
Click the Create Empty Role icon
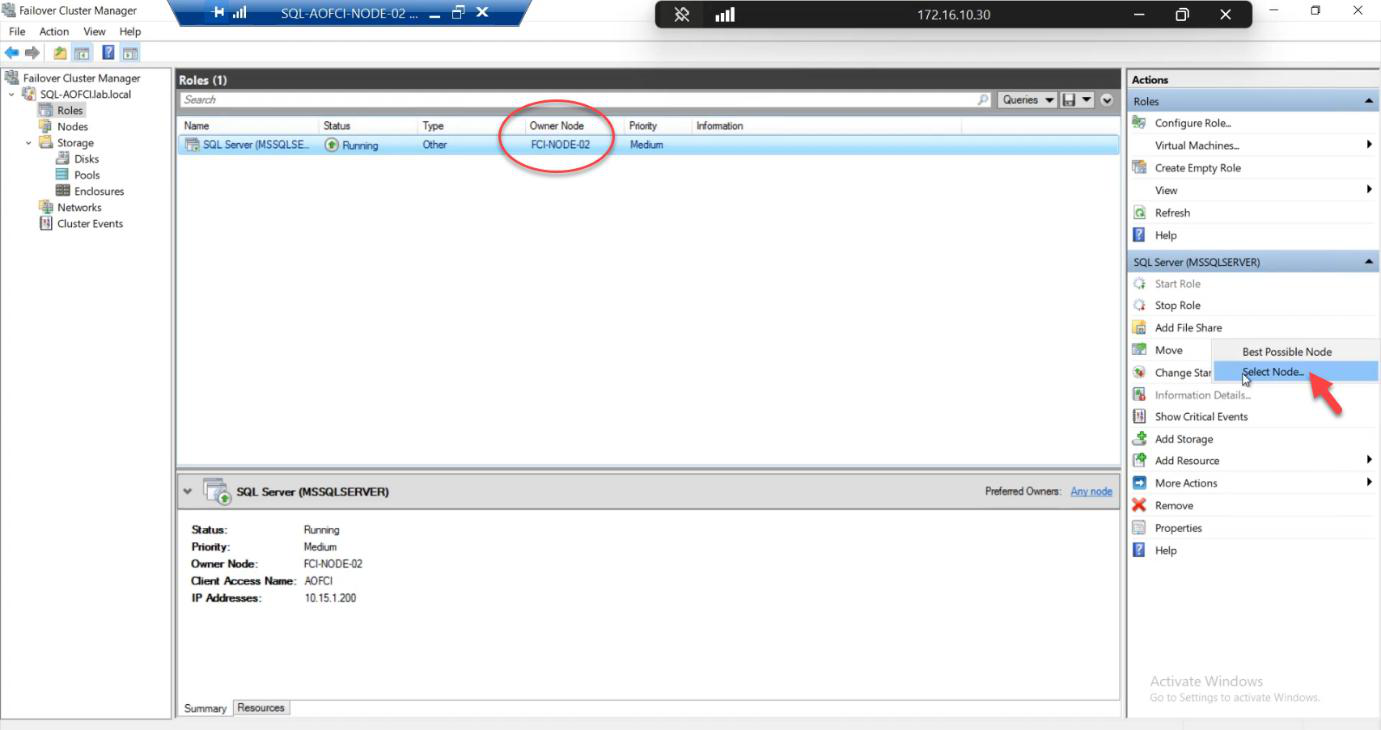[1139, 168]
